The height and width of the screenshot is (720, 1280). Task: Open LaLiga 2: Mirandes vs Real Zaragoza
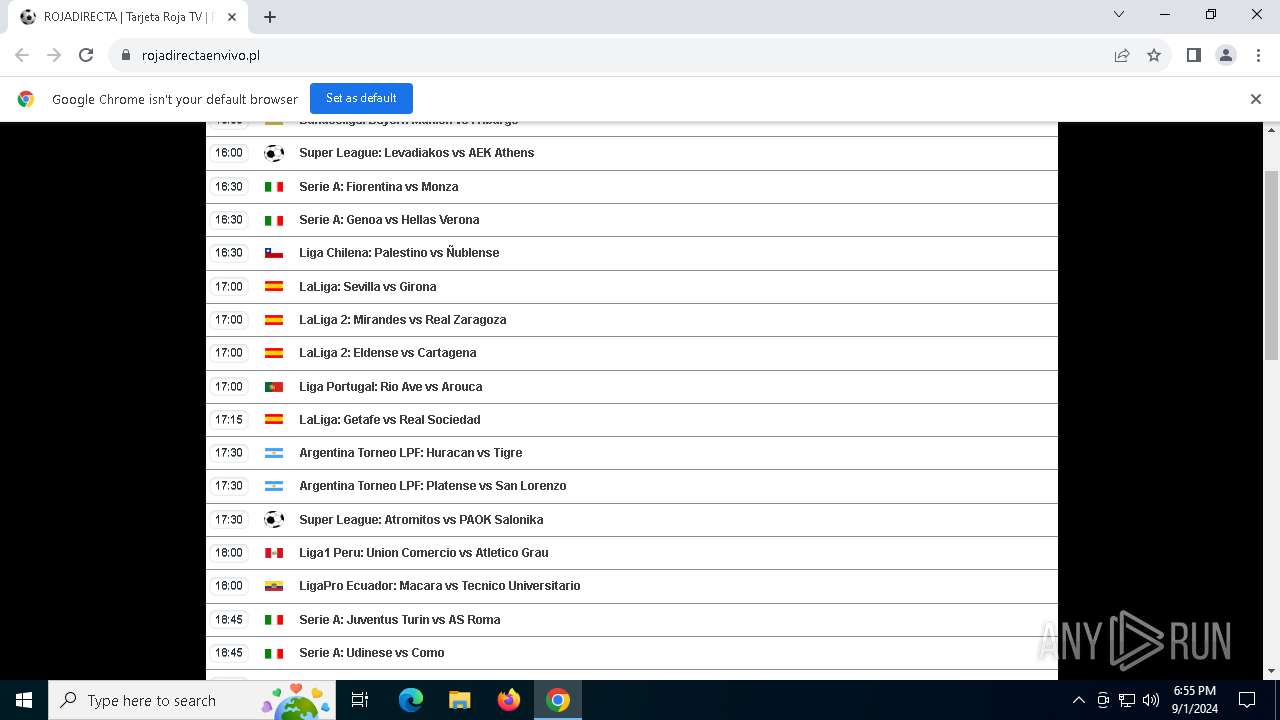[x=632, y=320]
